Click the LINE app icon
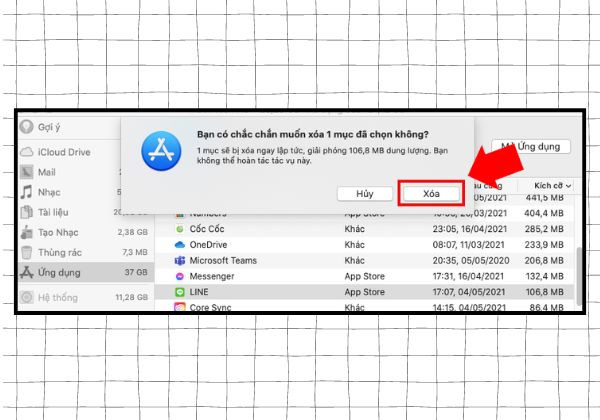Screen dimensions: 600x420 pos(179,292)
